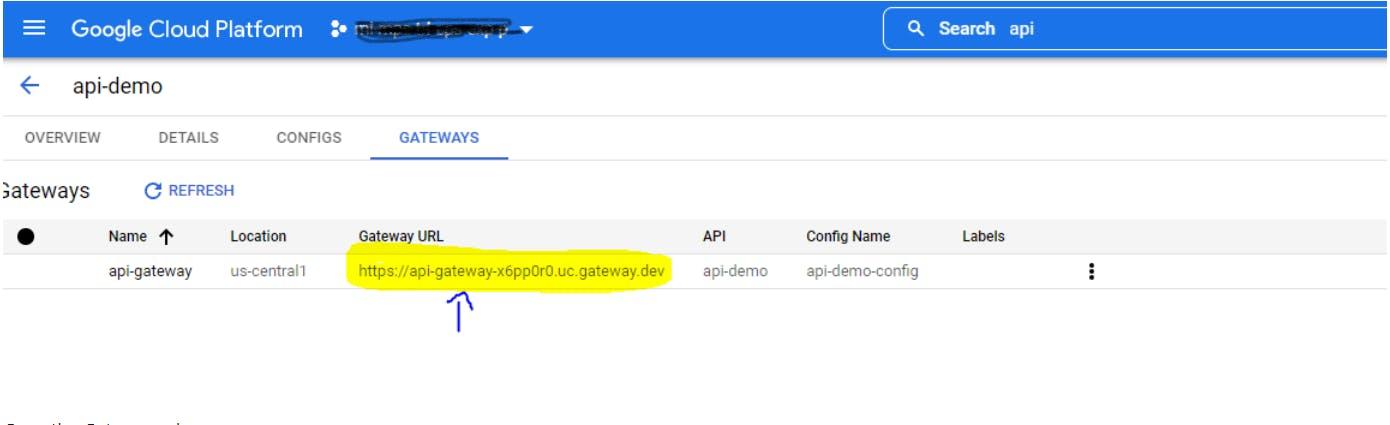The width and height of the screenshot is (1390, 425).
Task: Switch to the Configs tab
Action: 308,138
